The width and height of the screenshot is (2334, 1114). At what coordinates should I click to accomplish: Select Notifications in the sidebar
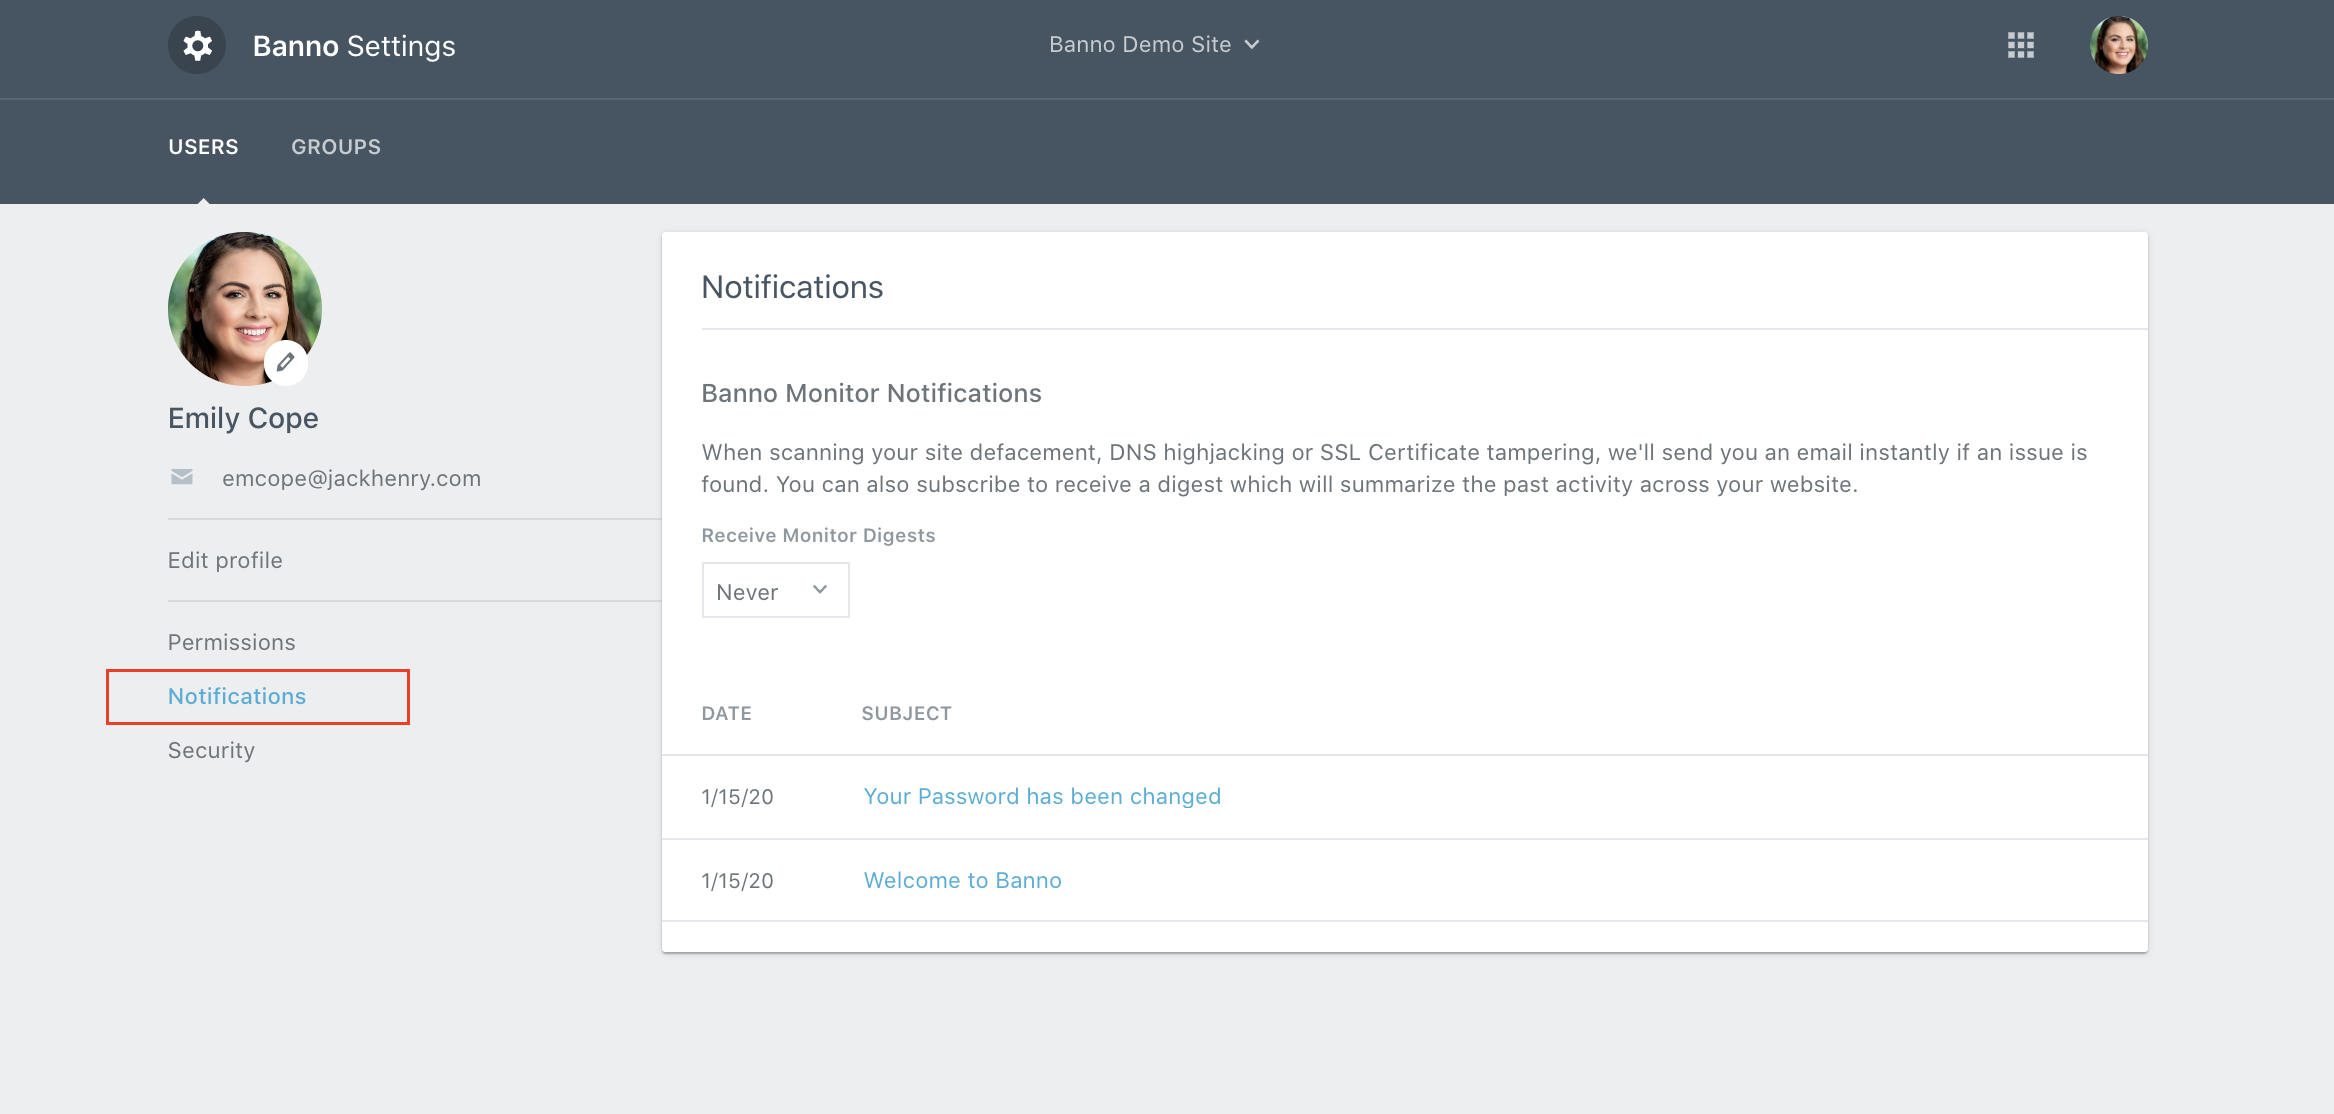tap(237, 696)
